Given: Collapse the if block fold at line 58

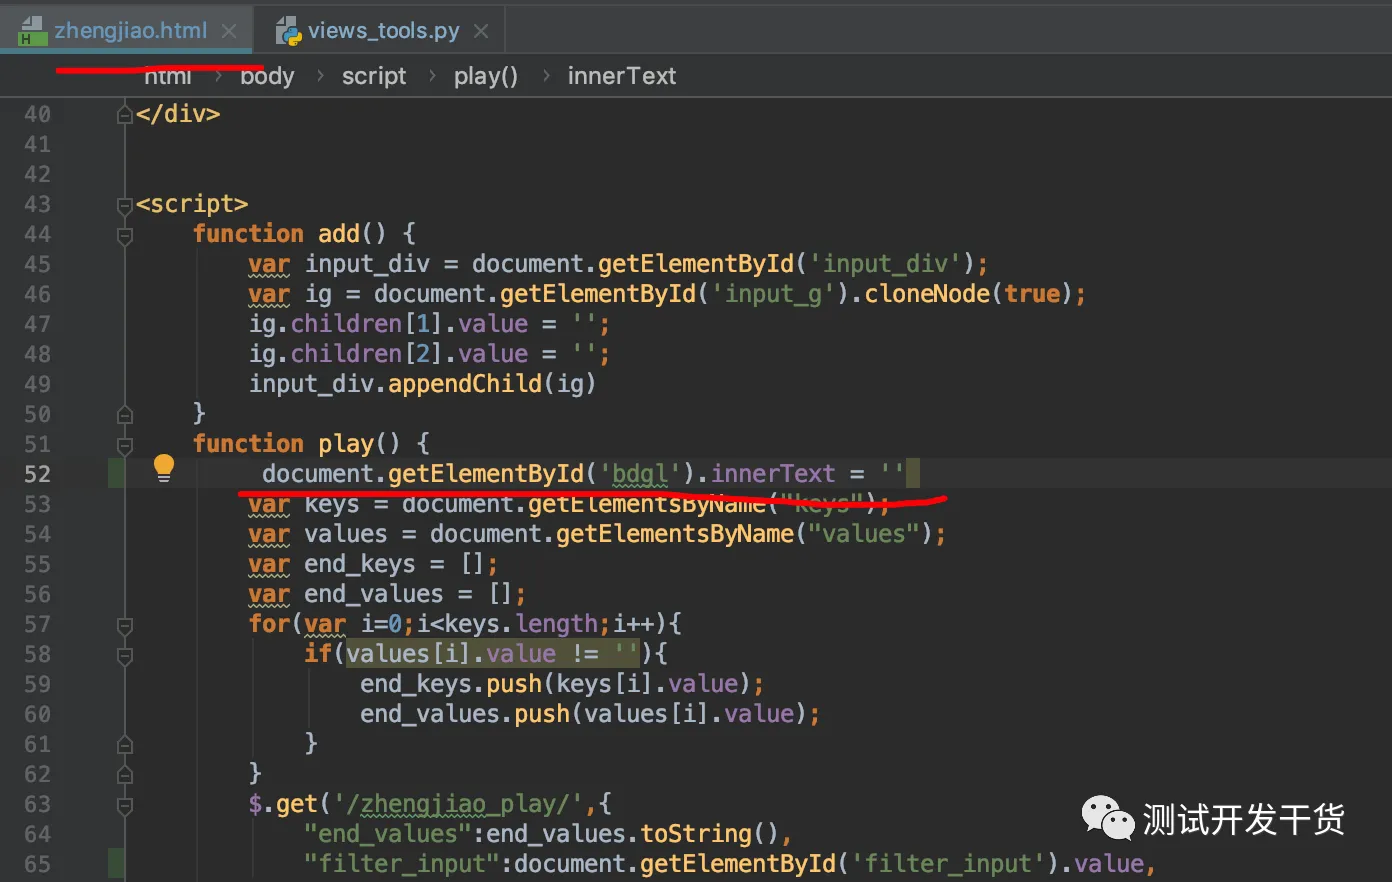Looking at the screenshot, I should [125, 656].
